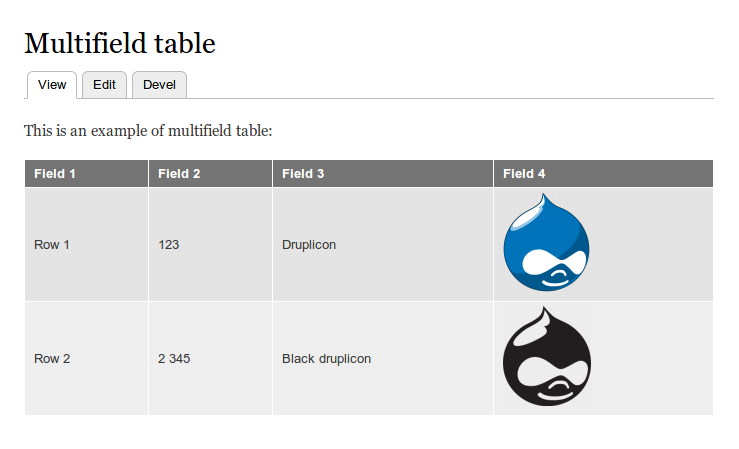Open the Edit tab
Image resolution: width=739 pixels, height=449 pixels.
pos(104,85)
